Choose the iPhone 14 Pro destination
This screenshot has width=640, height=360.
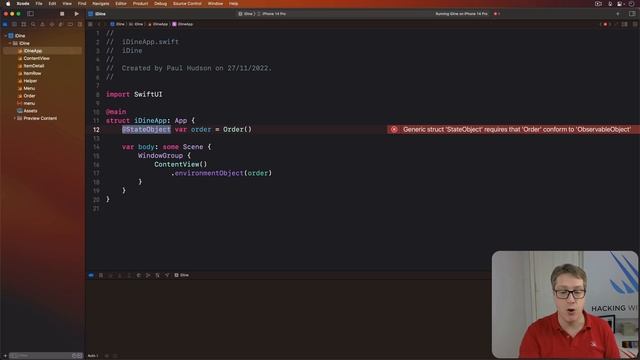(x=272, y=14)
